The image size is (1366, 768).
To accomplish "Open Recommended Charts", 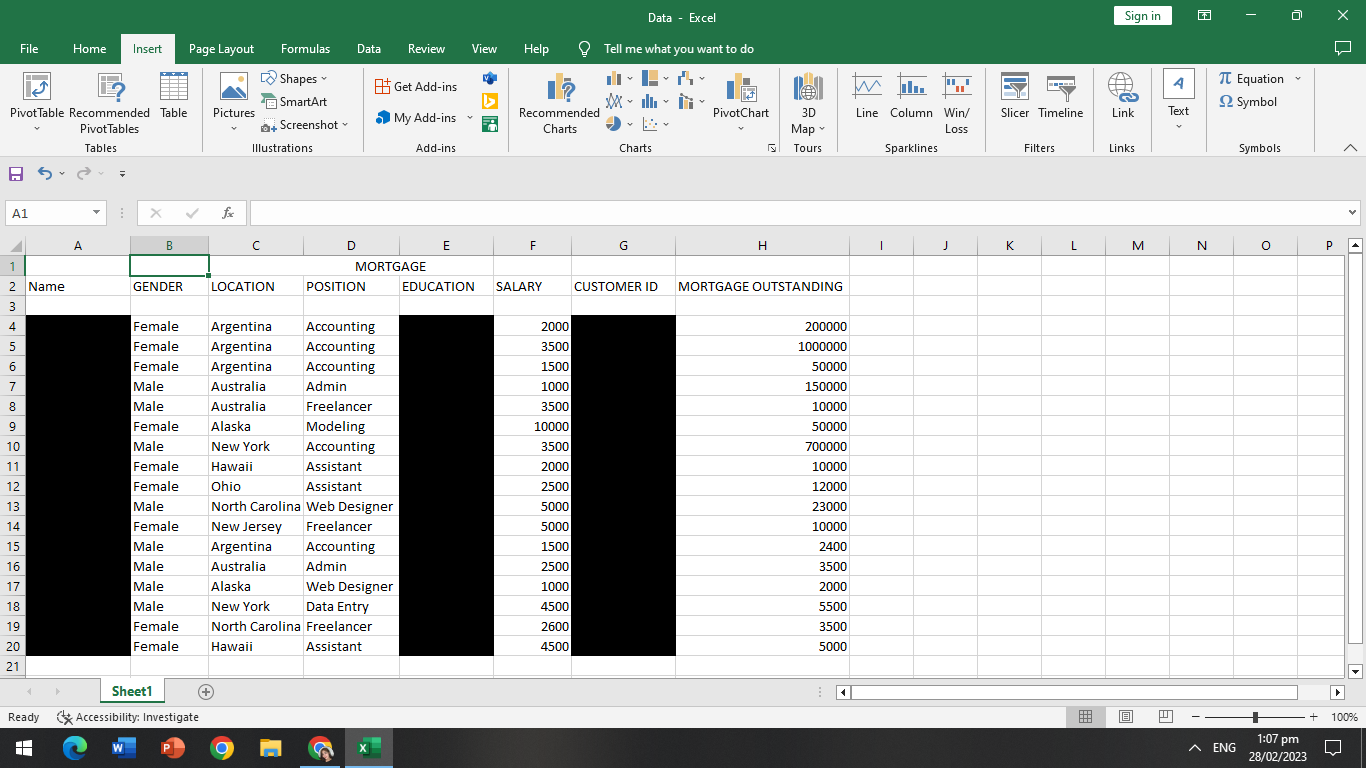I will 559,102.
